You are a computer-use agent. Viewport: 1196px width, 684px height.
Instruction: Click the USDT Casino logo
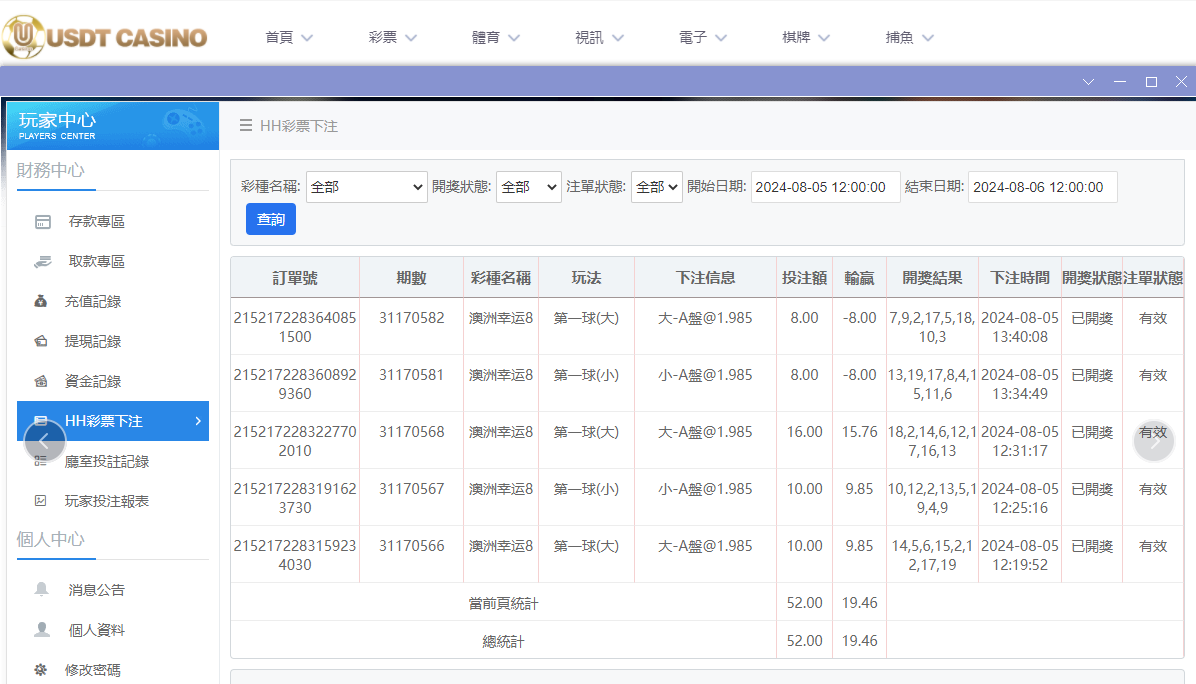pyautogui.click(x=105, y=36)
